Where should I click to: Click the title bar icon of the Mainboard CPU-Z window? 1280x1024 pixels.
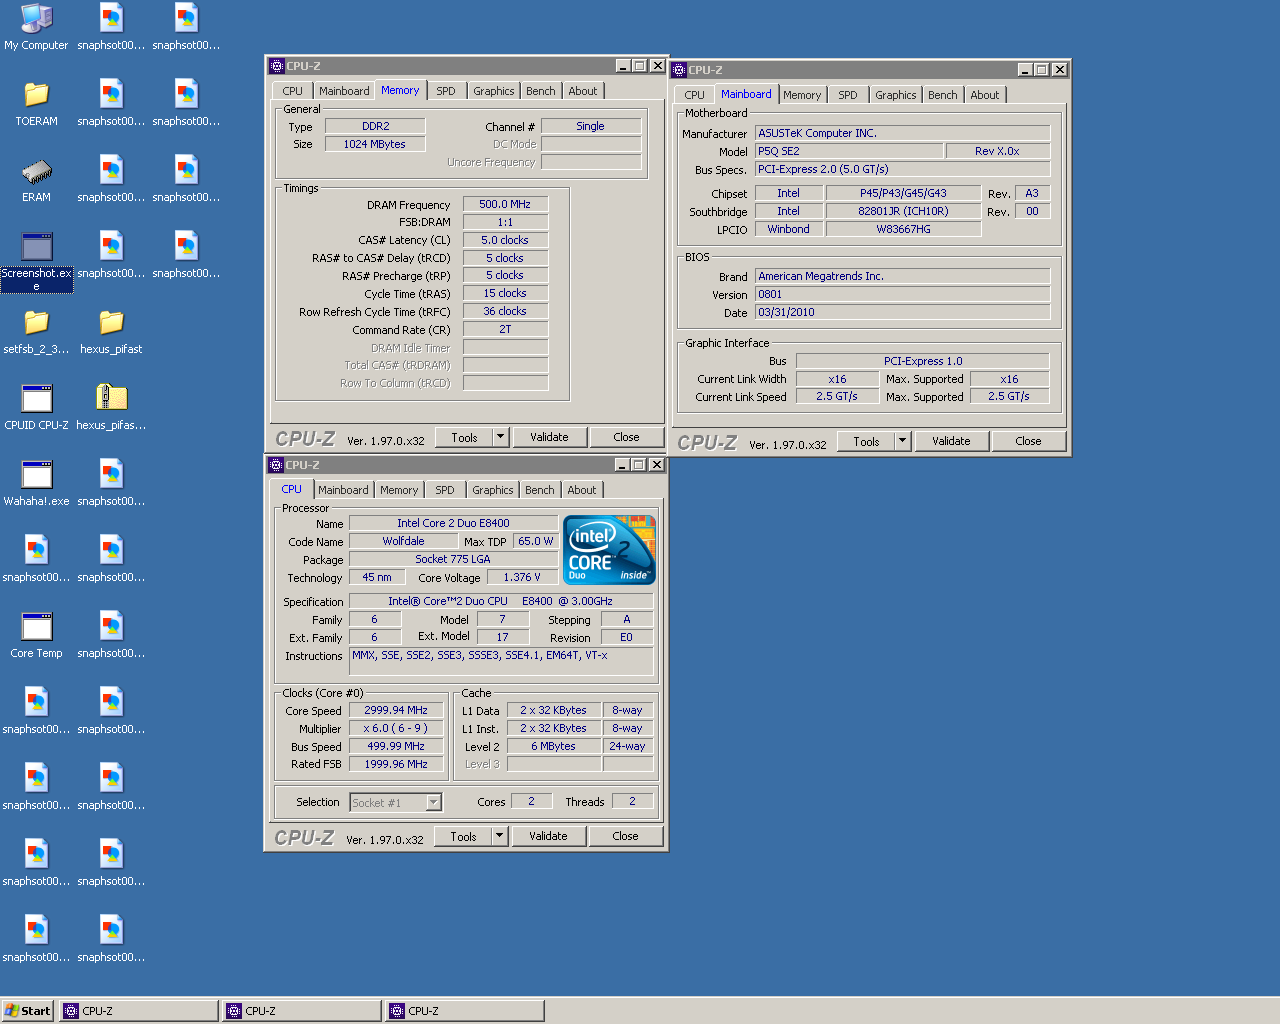[679, 70]
